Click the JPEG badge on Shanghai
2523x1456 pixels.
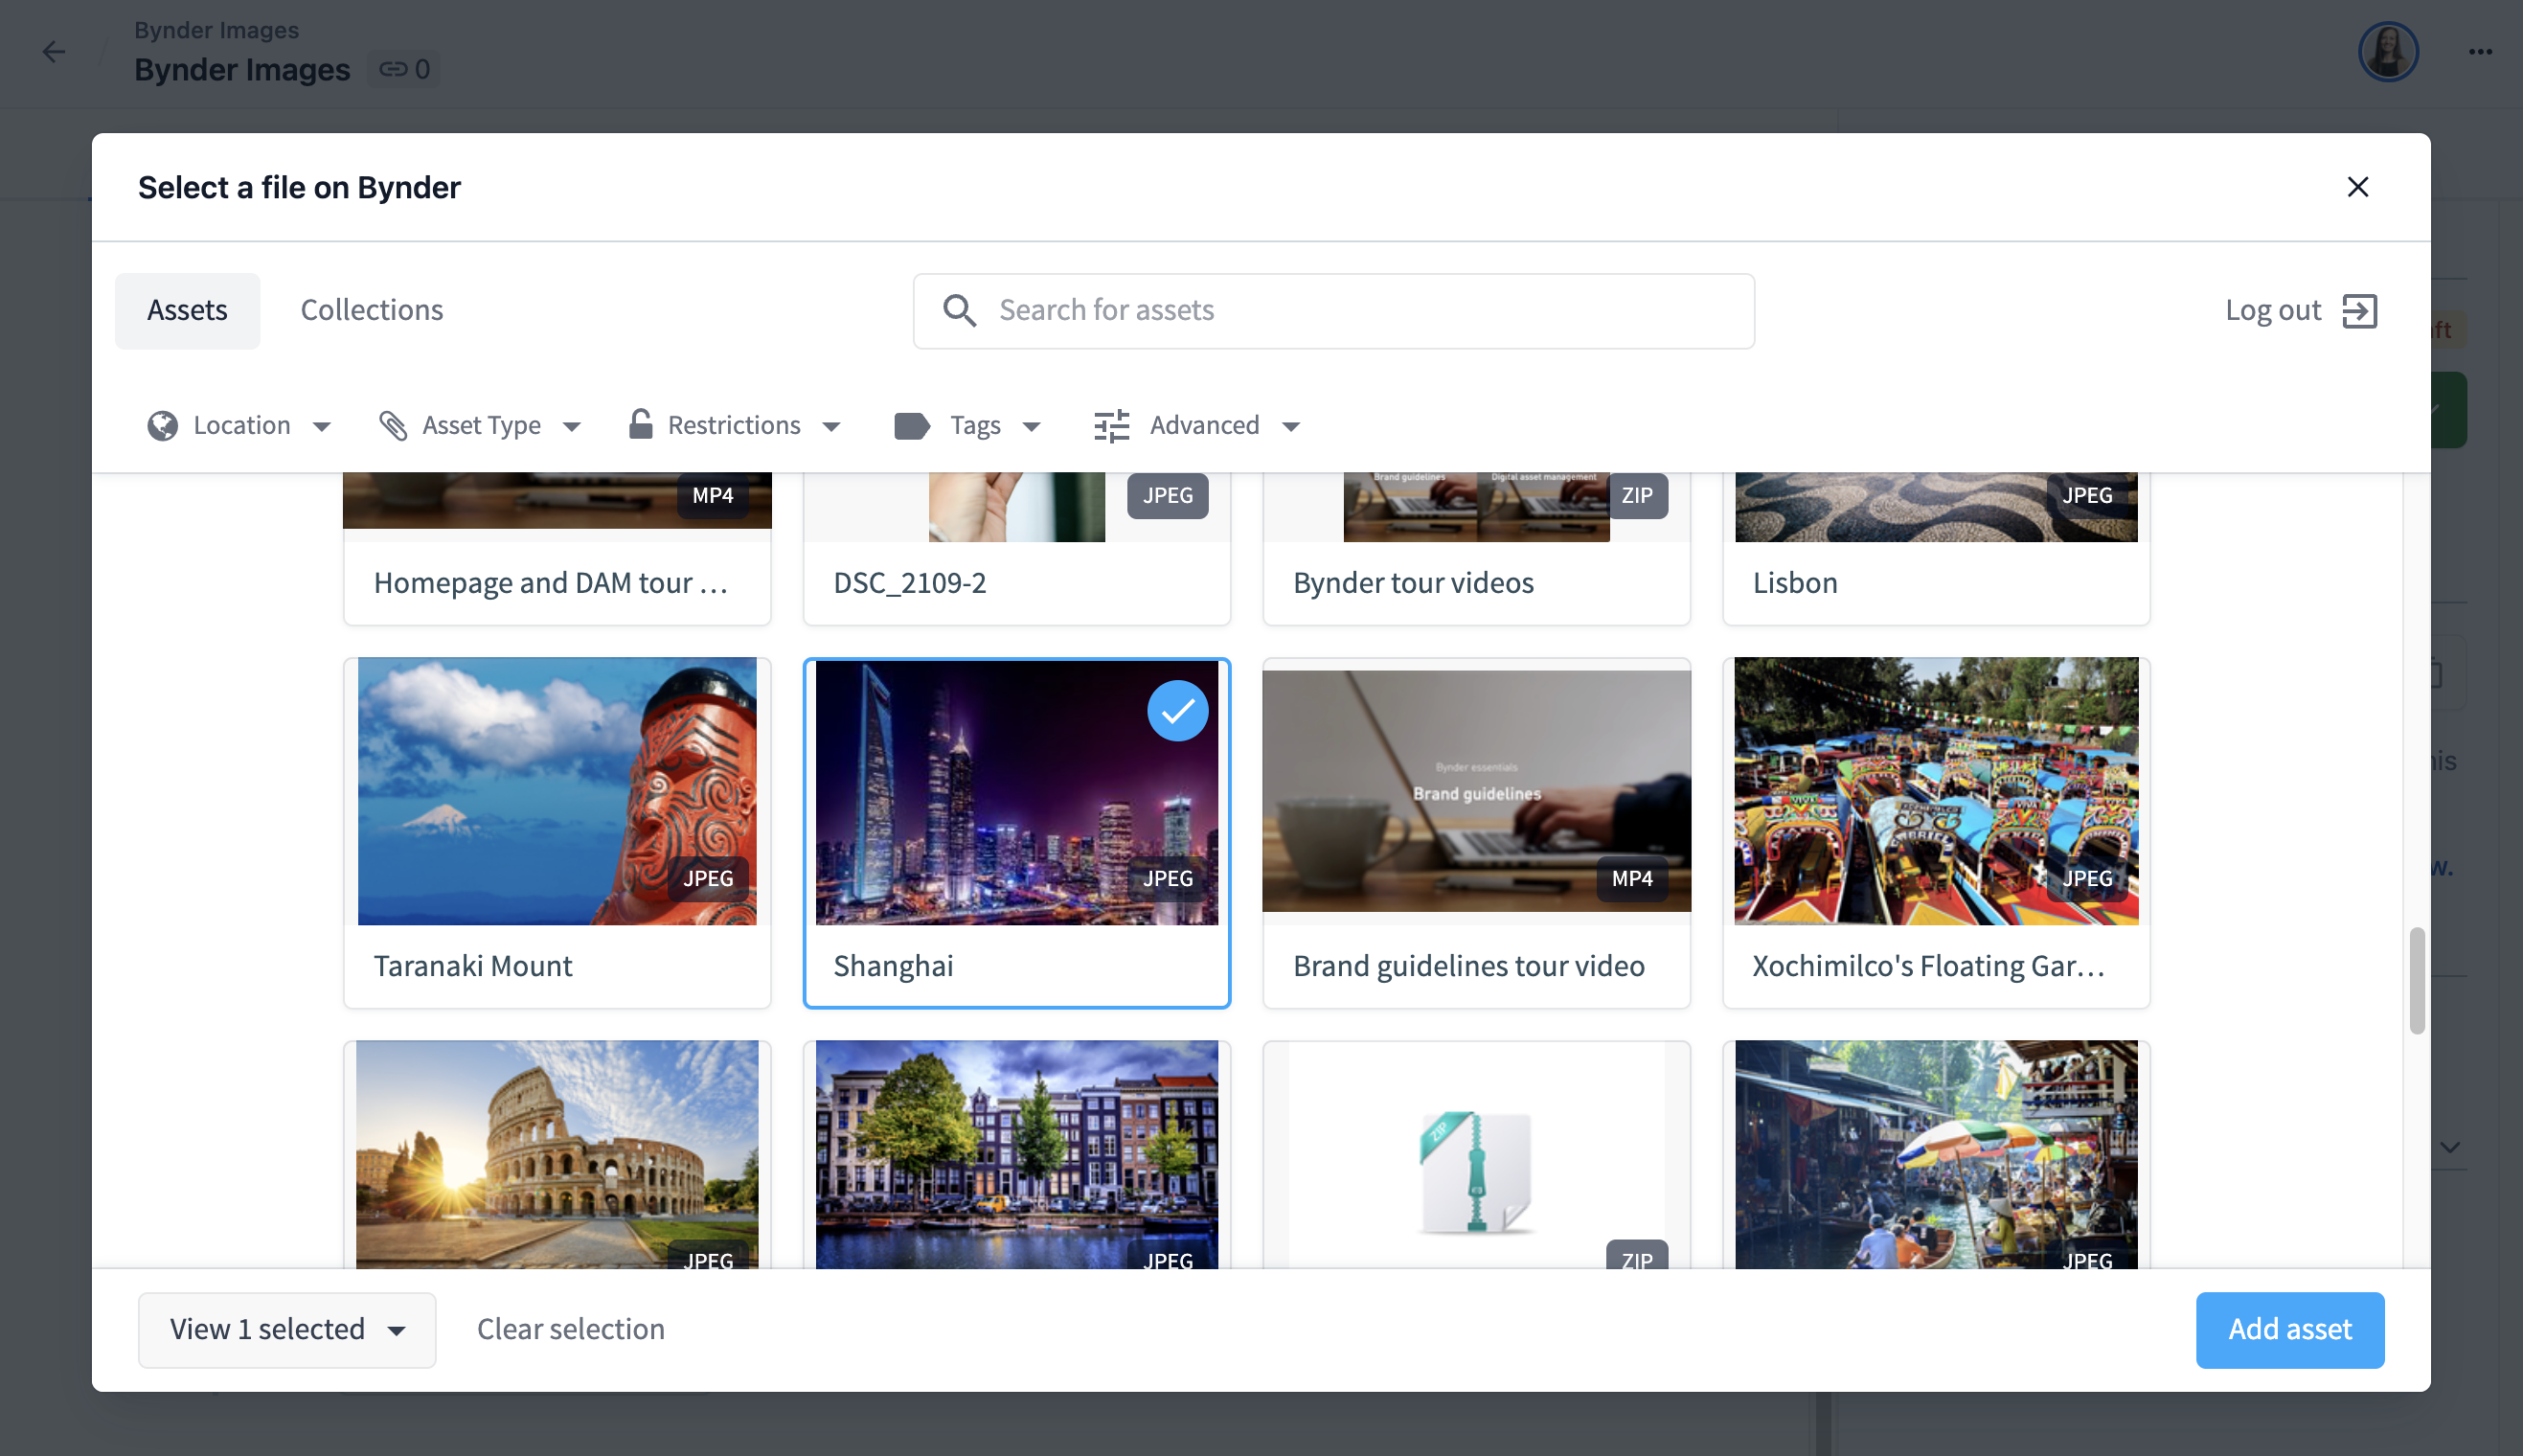[x=1167, y=879]
